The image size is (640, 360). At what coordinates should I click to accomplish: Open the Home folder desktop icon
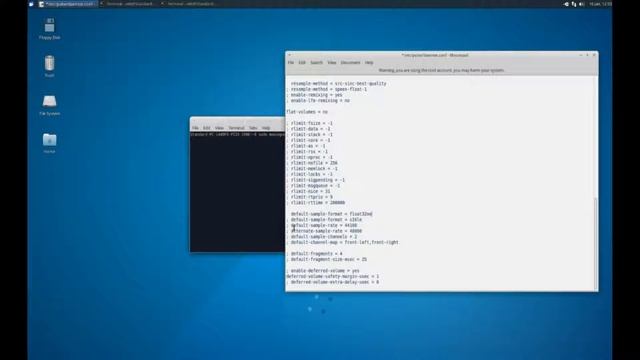49,142
